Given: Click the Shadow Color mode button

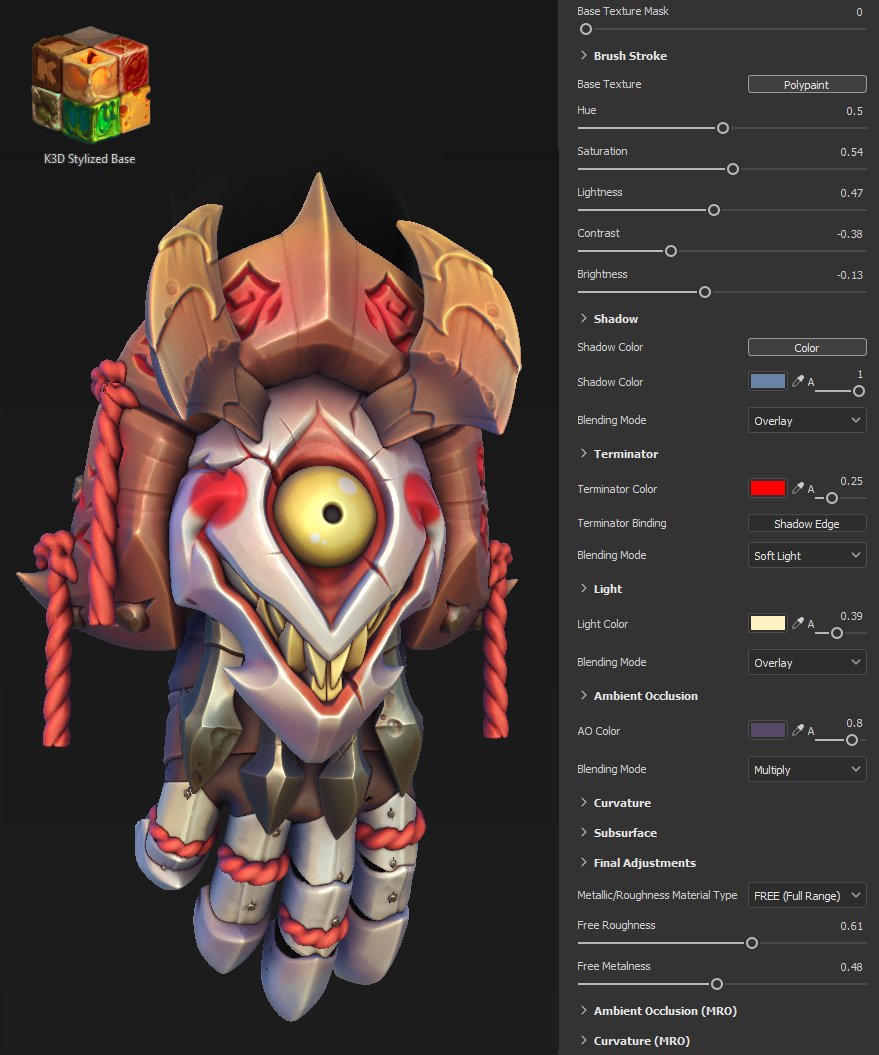Looking at the screenshot, I should (x=807, y=347).
